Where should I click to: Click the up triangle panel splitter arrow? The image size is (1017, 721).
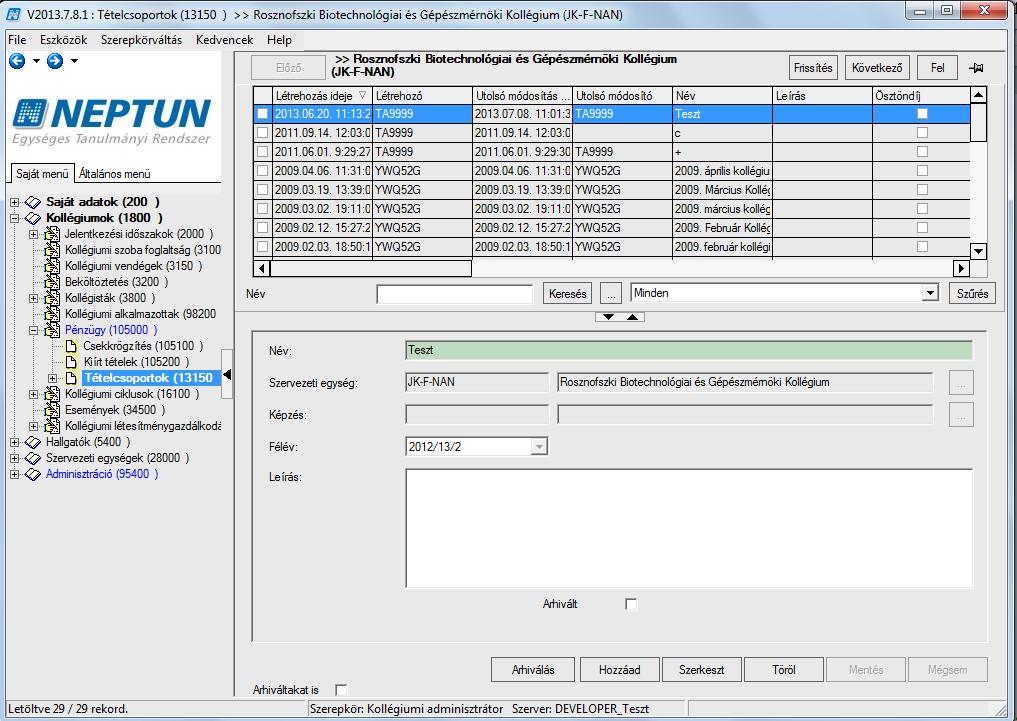[633, 317]
